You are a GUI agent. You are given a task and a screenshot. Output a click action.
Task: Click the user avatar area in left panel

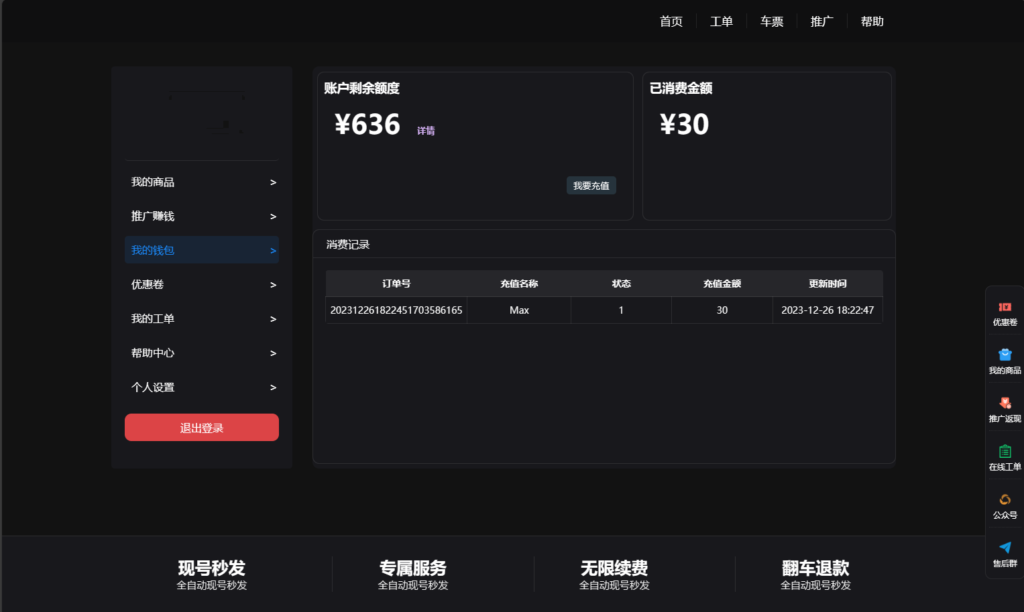pos(201,112)
